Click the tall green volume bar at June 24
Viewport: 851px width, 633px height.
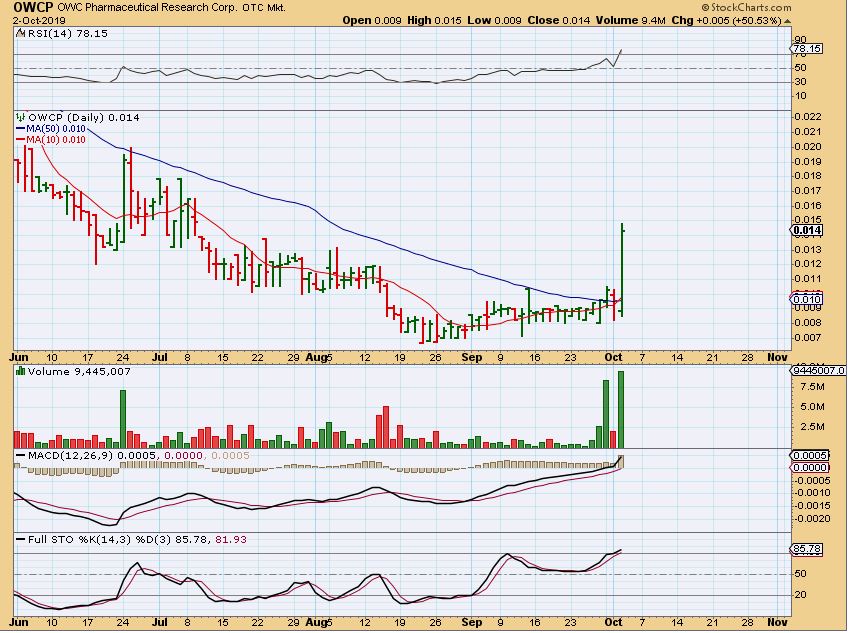coord(123,419)
